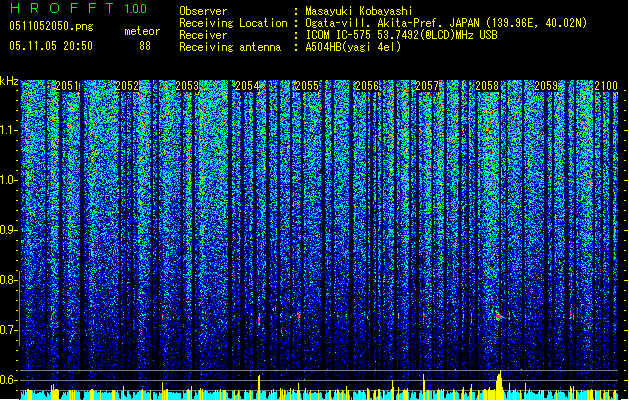This screenshot has width=629, height=400.
Task: Click the Receiving Location label
Action: point(233,23)
